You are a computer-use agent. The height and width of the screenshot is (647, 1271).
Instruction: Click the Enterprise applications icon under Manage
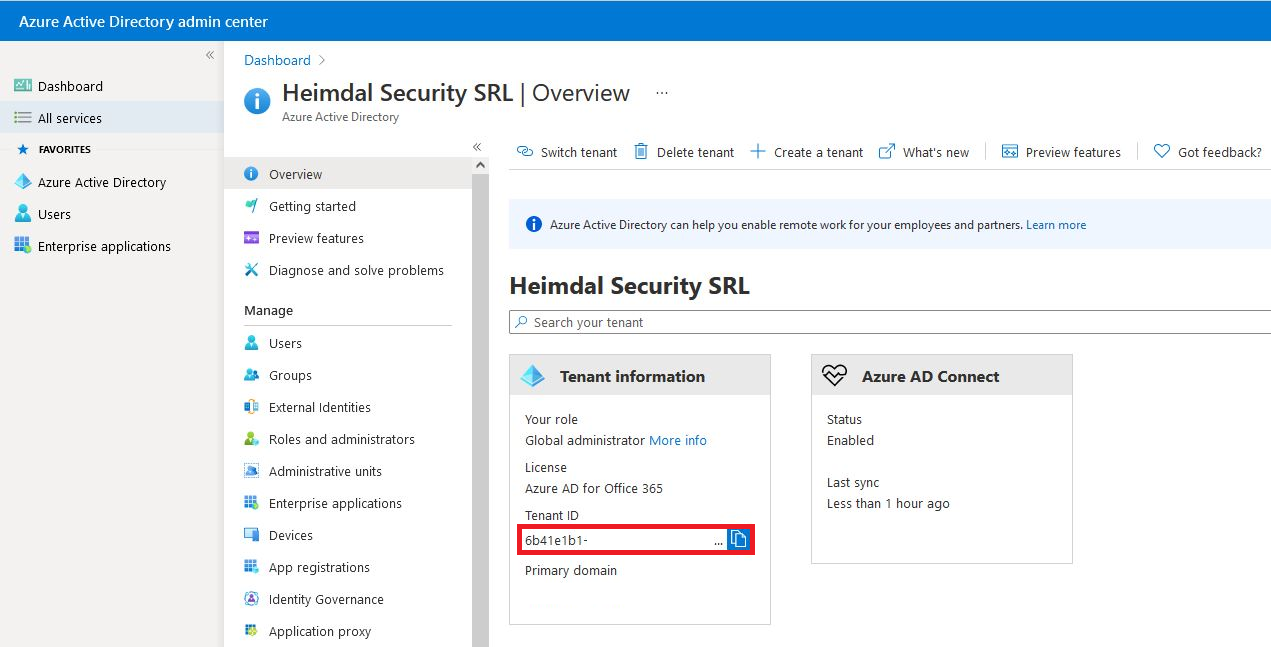251,503
